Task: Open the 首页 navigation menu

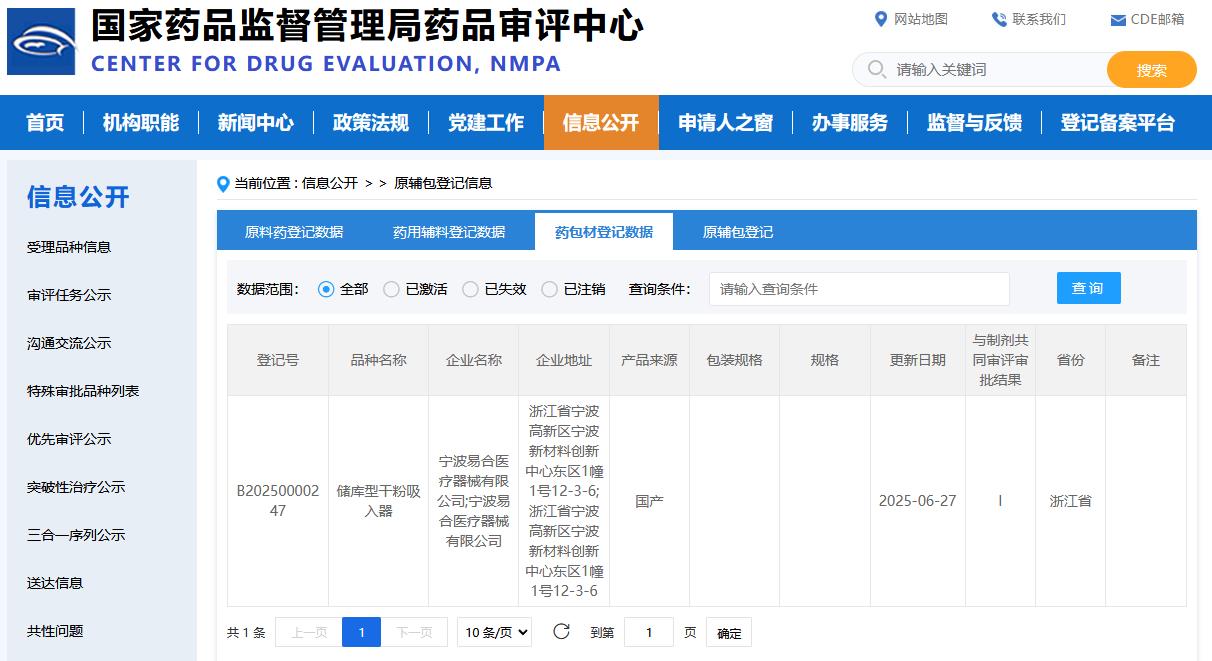Action: 45,122
